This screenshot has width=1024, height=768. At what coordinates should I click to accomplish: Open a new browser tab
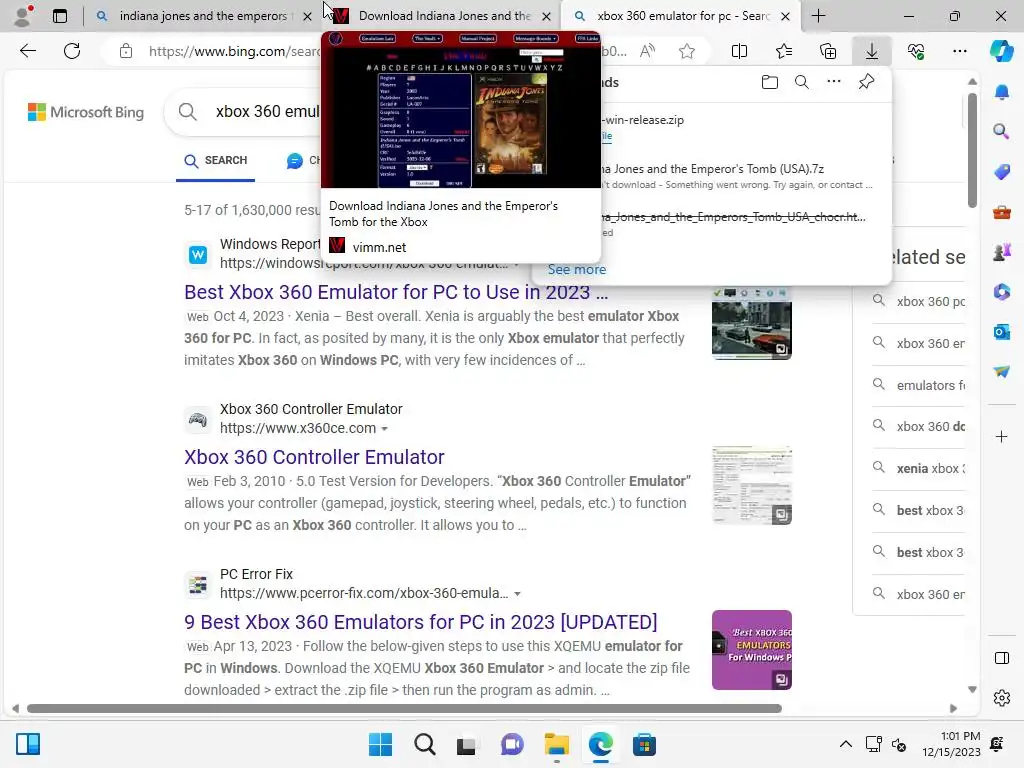point(818,16)
